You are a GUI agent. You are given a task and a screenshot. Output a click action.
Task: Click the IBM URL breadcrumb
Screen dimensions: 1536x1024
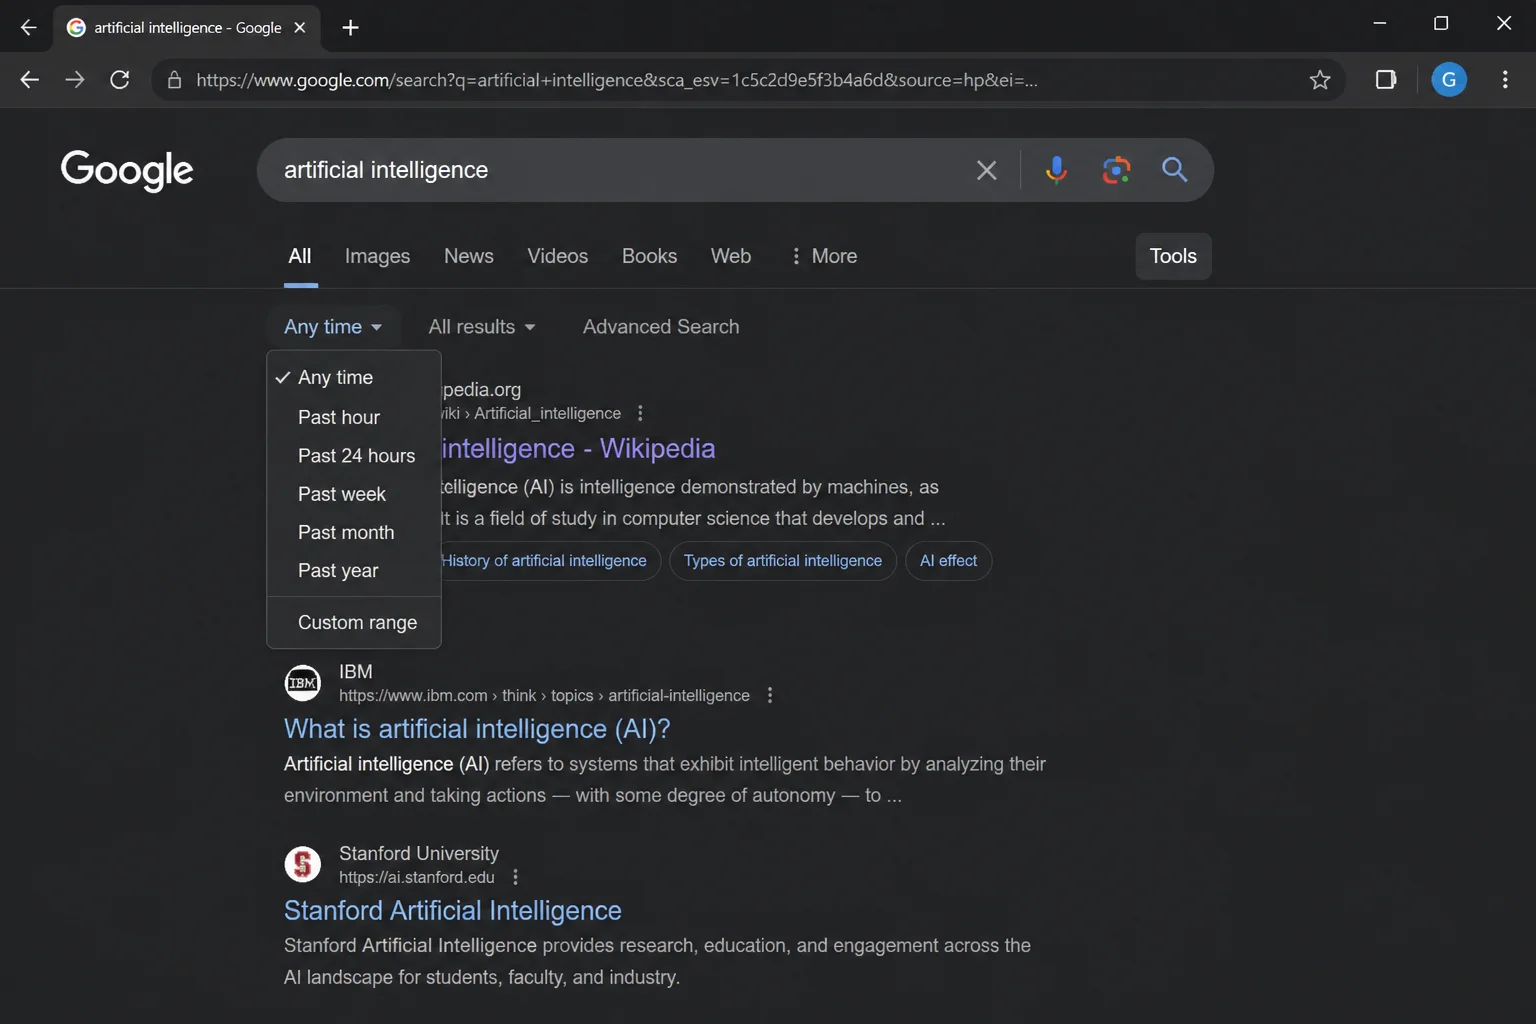[x=544, y=695]
